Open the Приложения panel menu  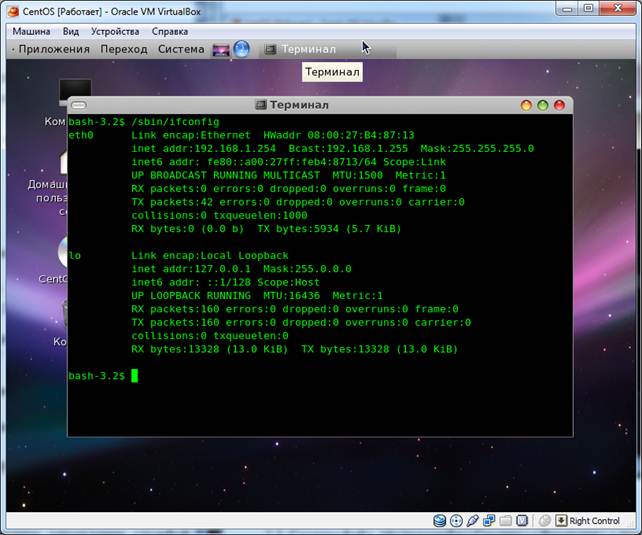click(x=54, y=49)
